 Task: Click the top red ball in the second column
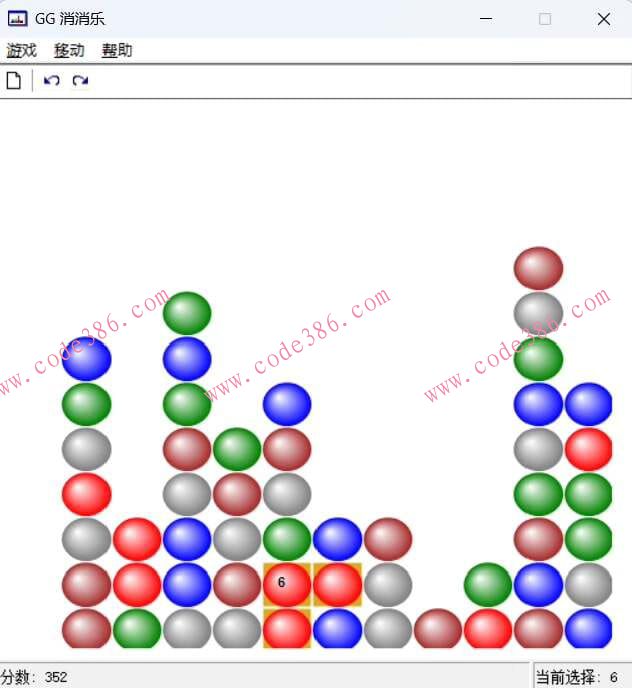click(x=137, y=539)
